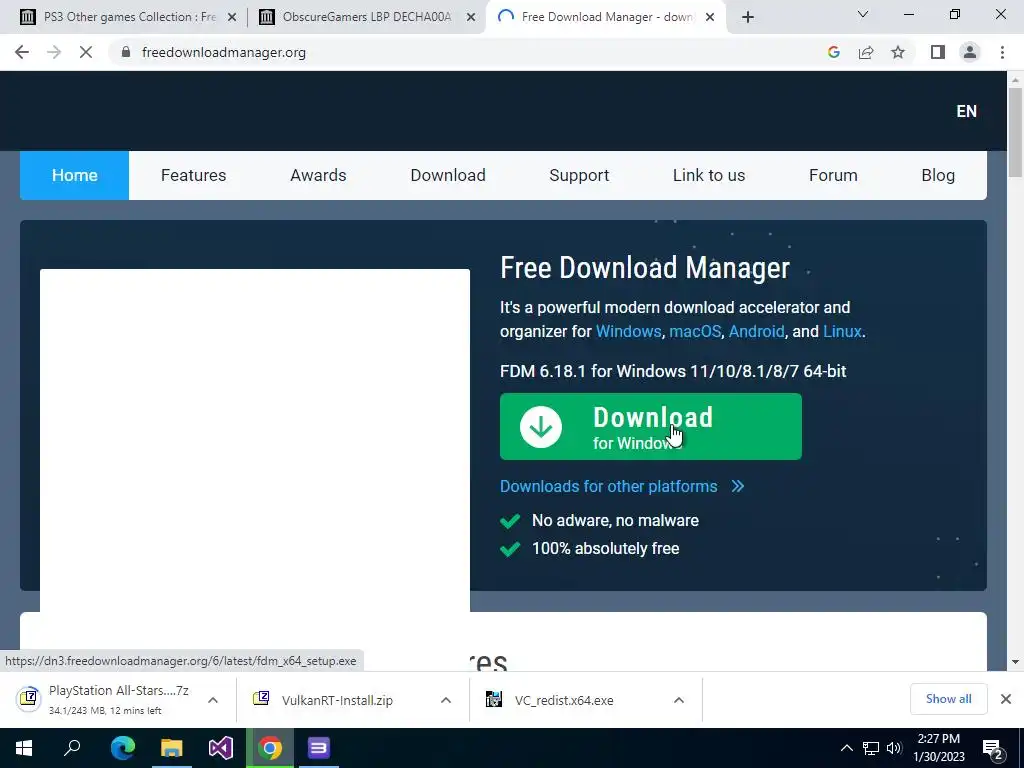Open Link to us navigation item
Viewport: 1024px width, 768px height.
pos(709,175)
